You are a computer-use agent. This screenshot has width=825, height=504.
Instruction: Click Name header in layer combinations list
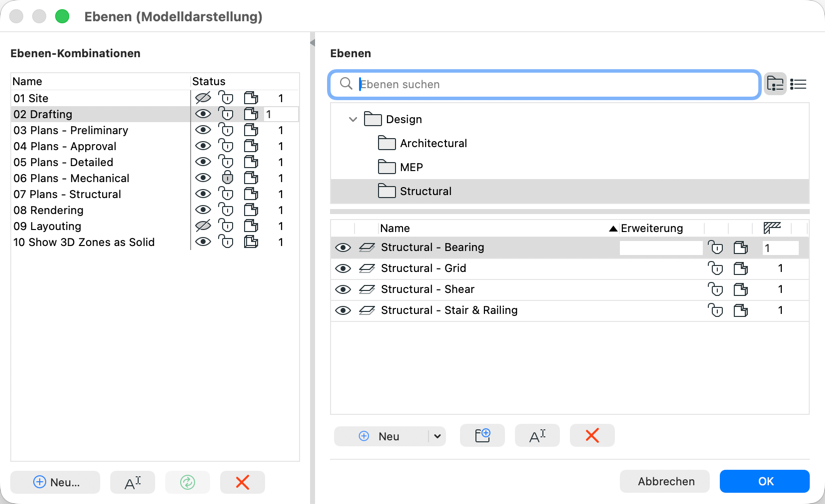pos(27,81)
